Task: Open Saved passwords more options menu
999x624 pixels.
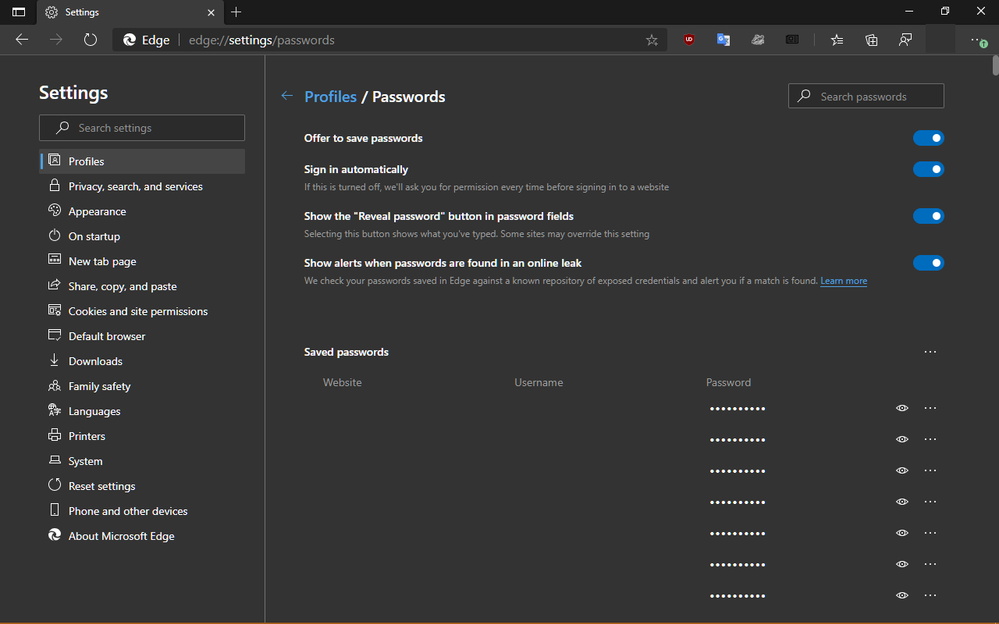Action: (x=930, y=352)
